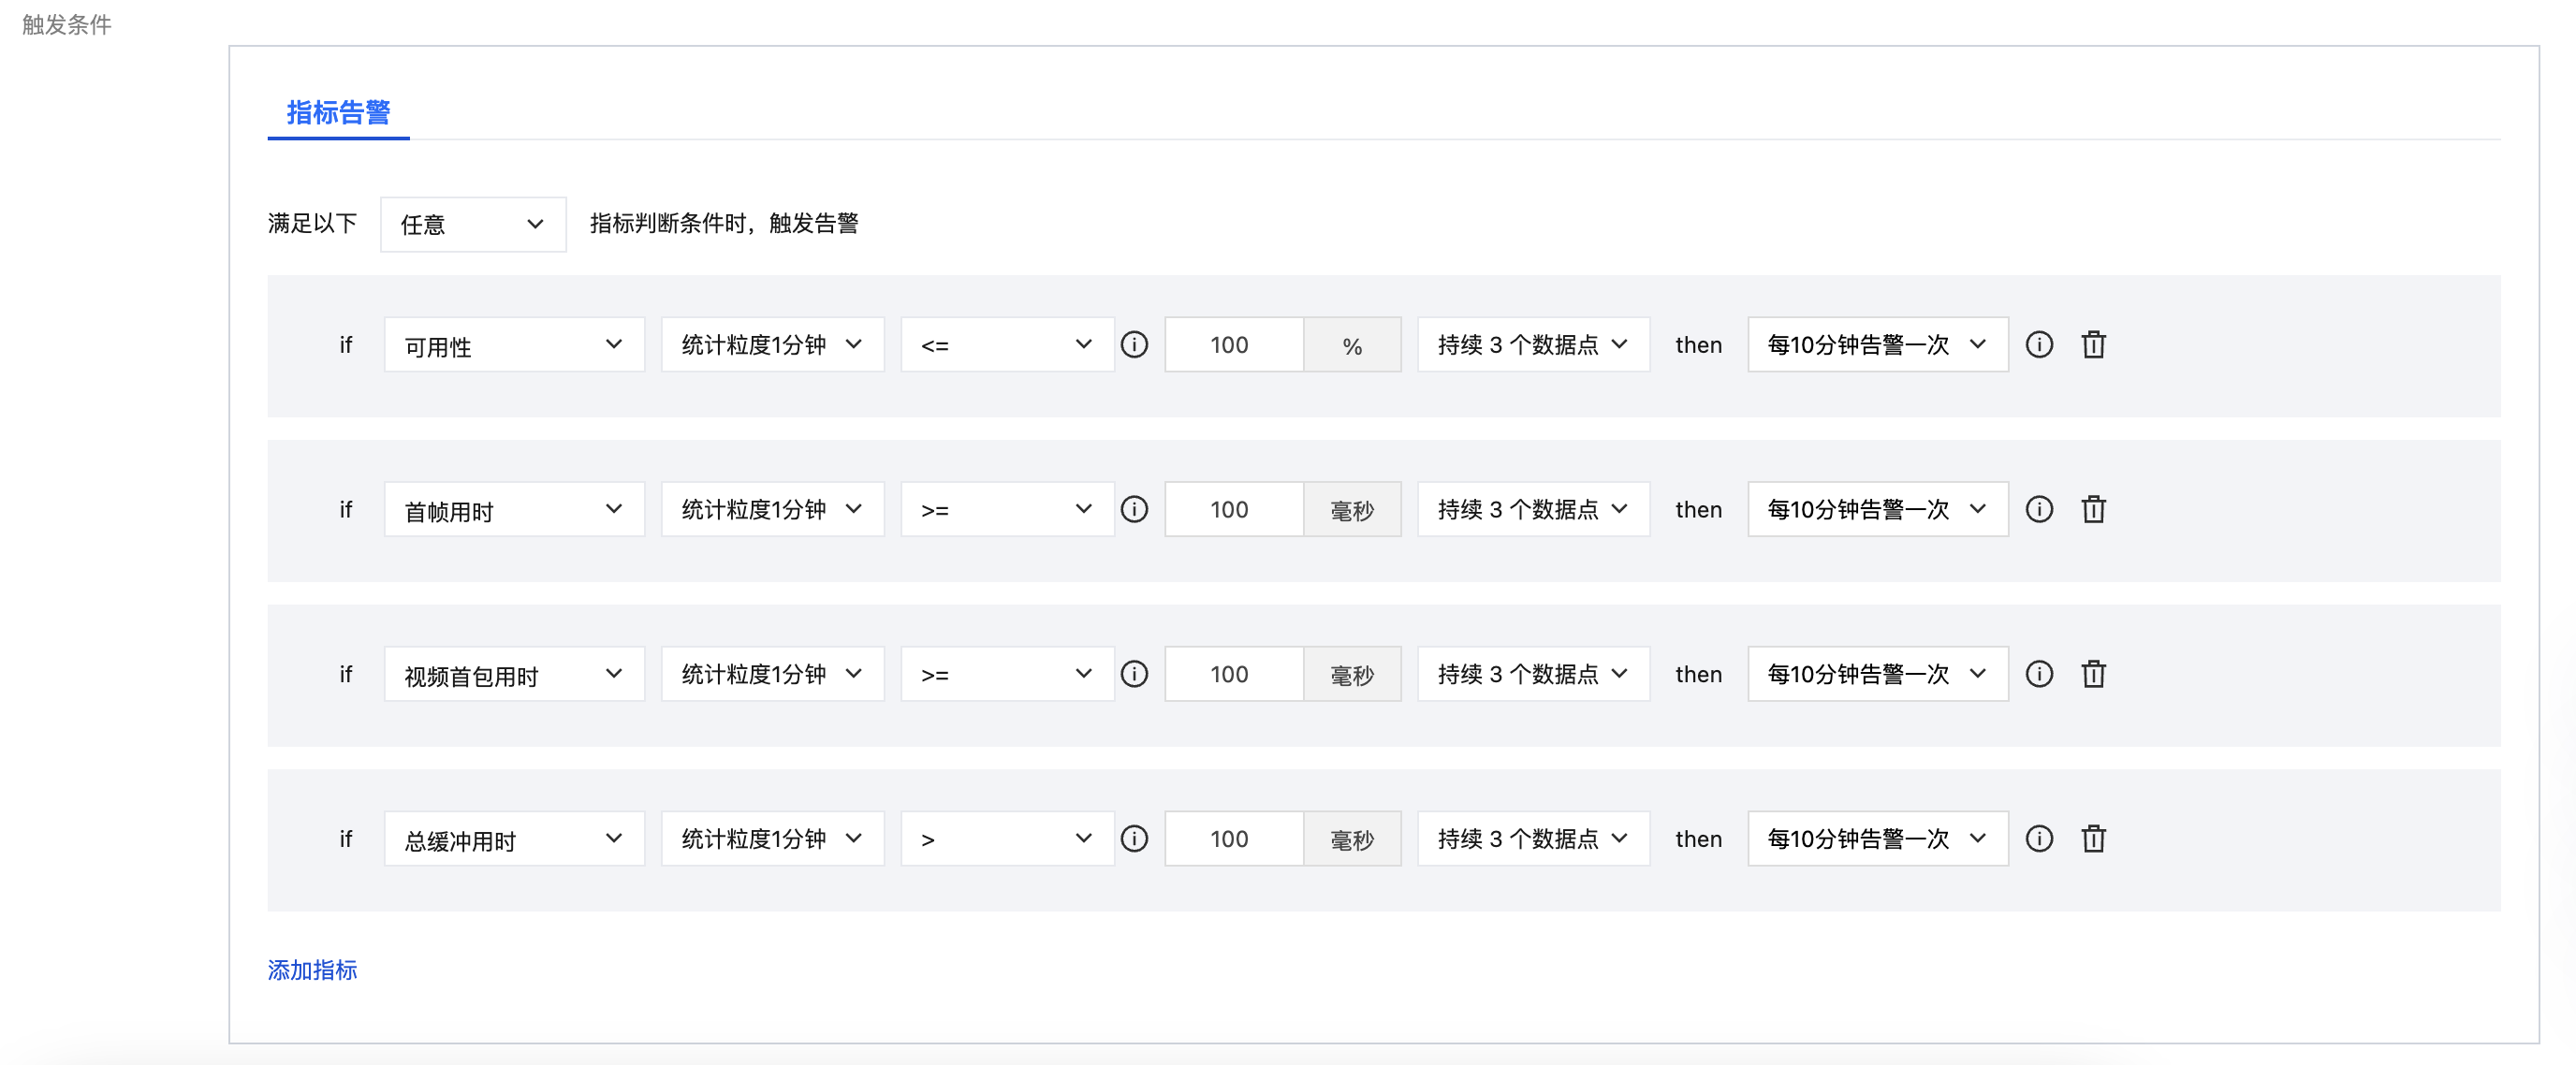Open 持续 3 个数据点 dropdown in 可用性 row
Viewport: 2576px width, 1065px height.
click(1533, 345)
